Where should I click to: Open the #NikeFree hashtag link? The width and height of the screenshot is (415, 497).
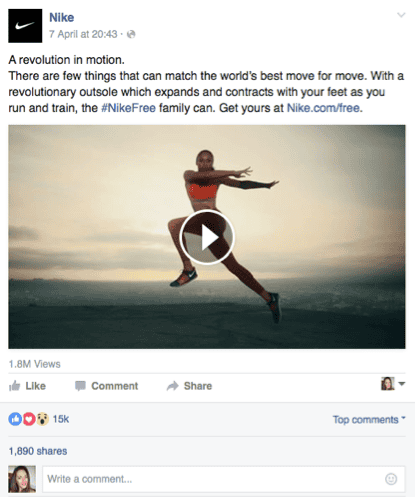pyautogui.click(x=128, y=108)
